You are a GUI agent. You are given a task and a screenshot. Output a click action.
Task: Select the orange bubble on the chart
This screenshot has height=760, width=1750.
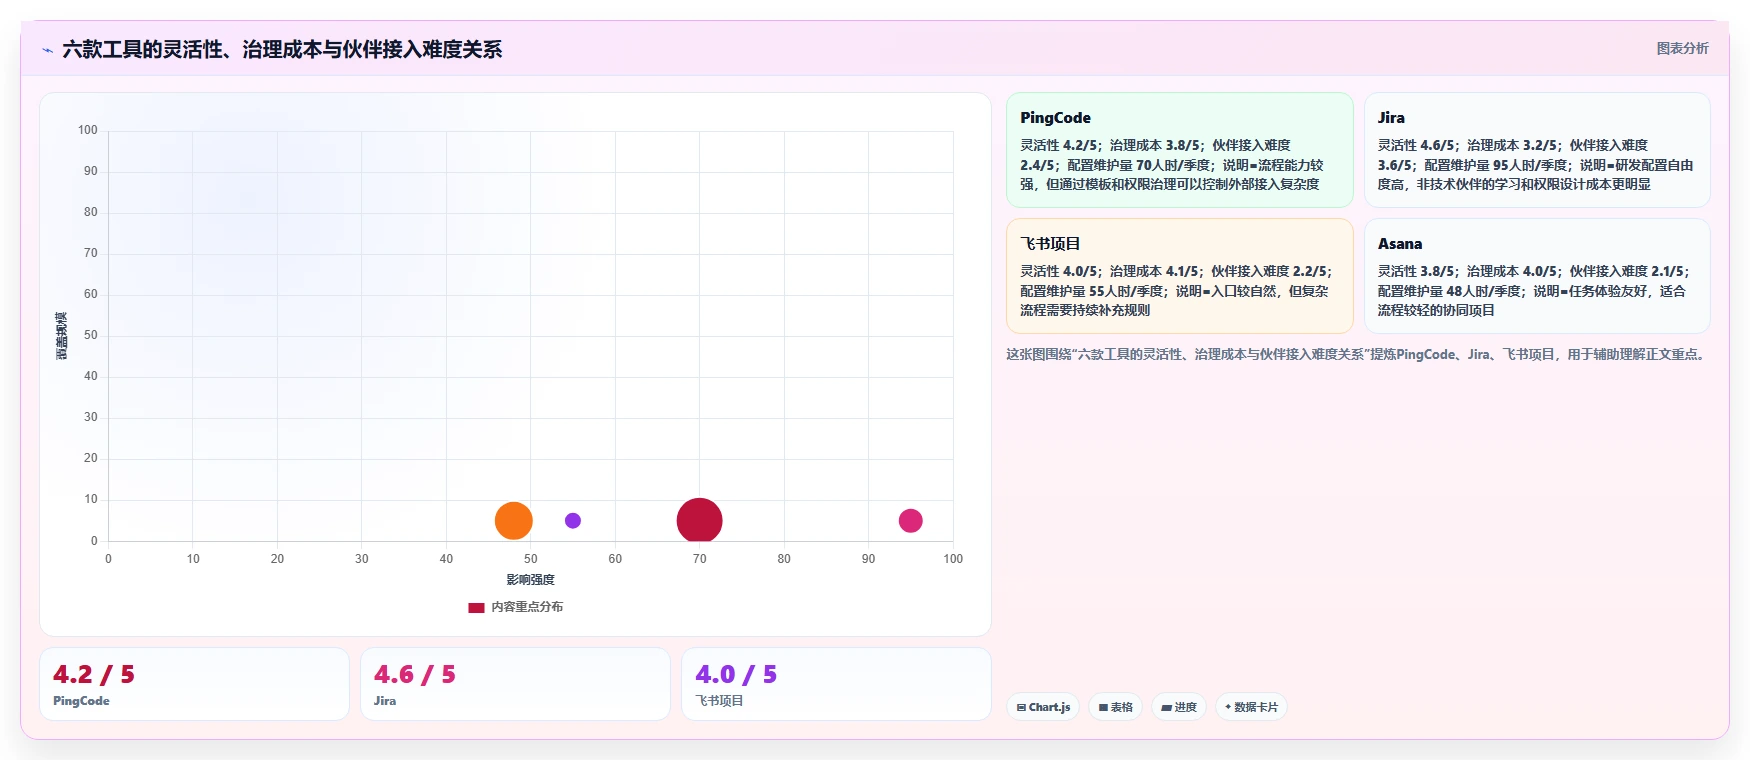pyautogui.click(x=513, y=521)
